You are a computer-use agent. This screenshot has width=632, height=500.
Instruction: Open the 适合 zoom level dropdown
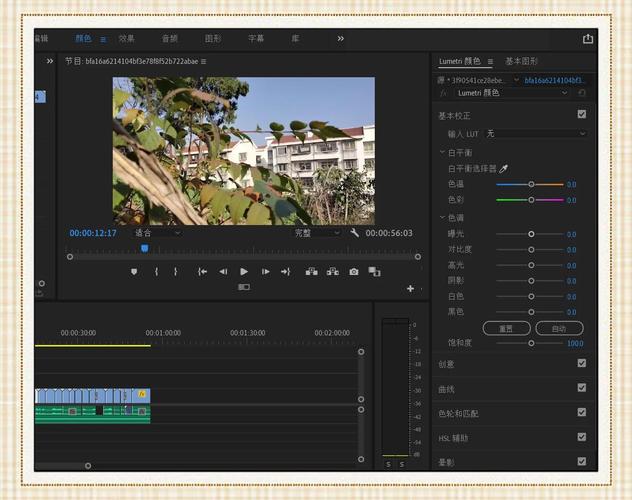tap(158, 233)
